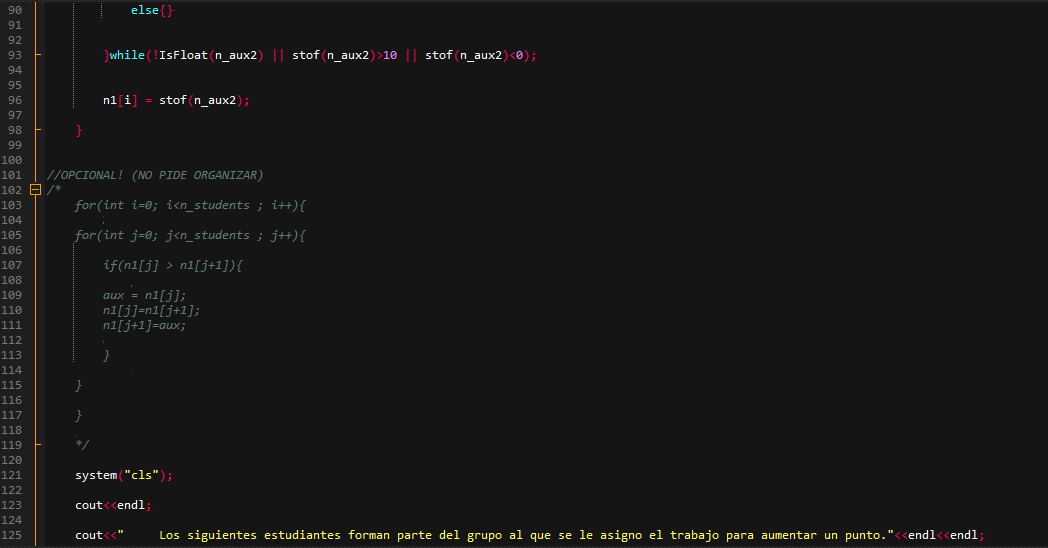Place cursor on cout<<endl; at line 123

(x=113, y=505)
